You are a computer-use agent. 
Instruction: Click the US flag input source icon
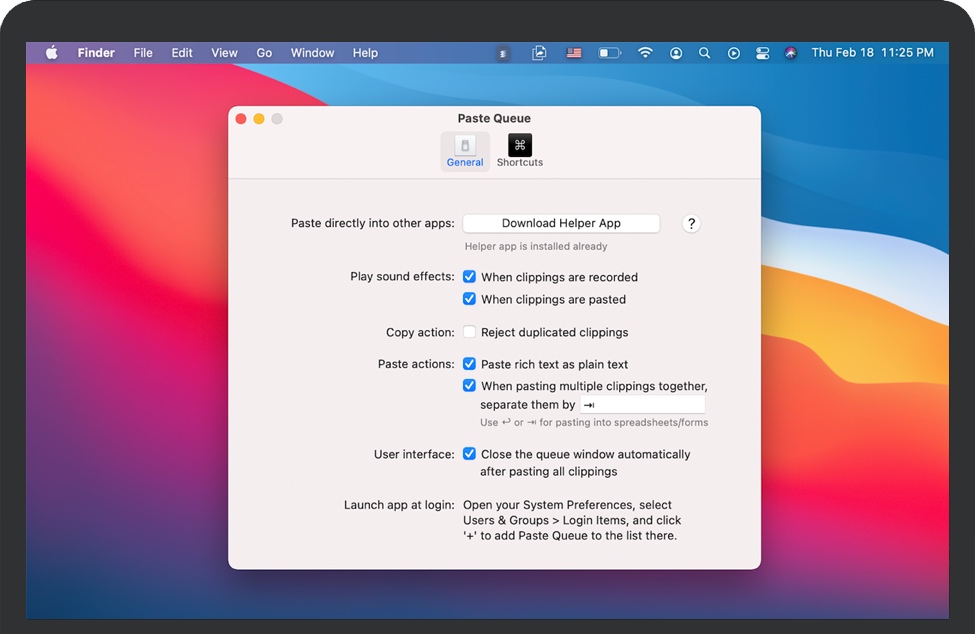coord(574,53)
